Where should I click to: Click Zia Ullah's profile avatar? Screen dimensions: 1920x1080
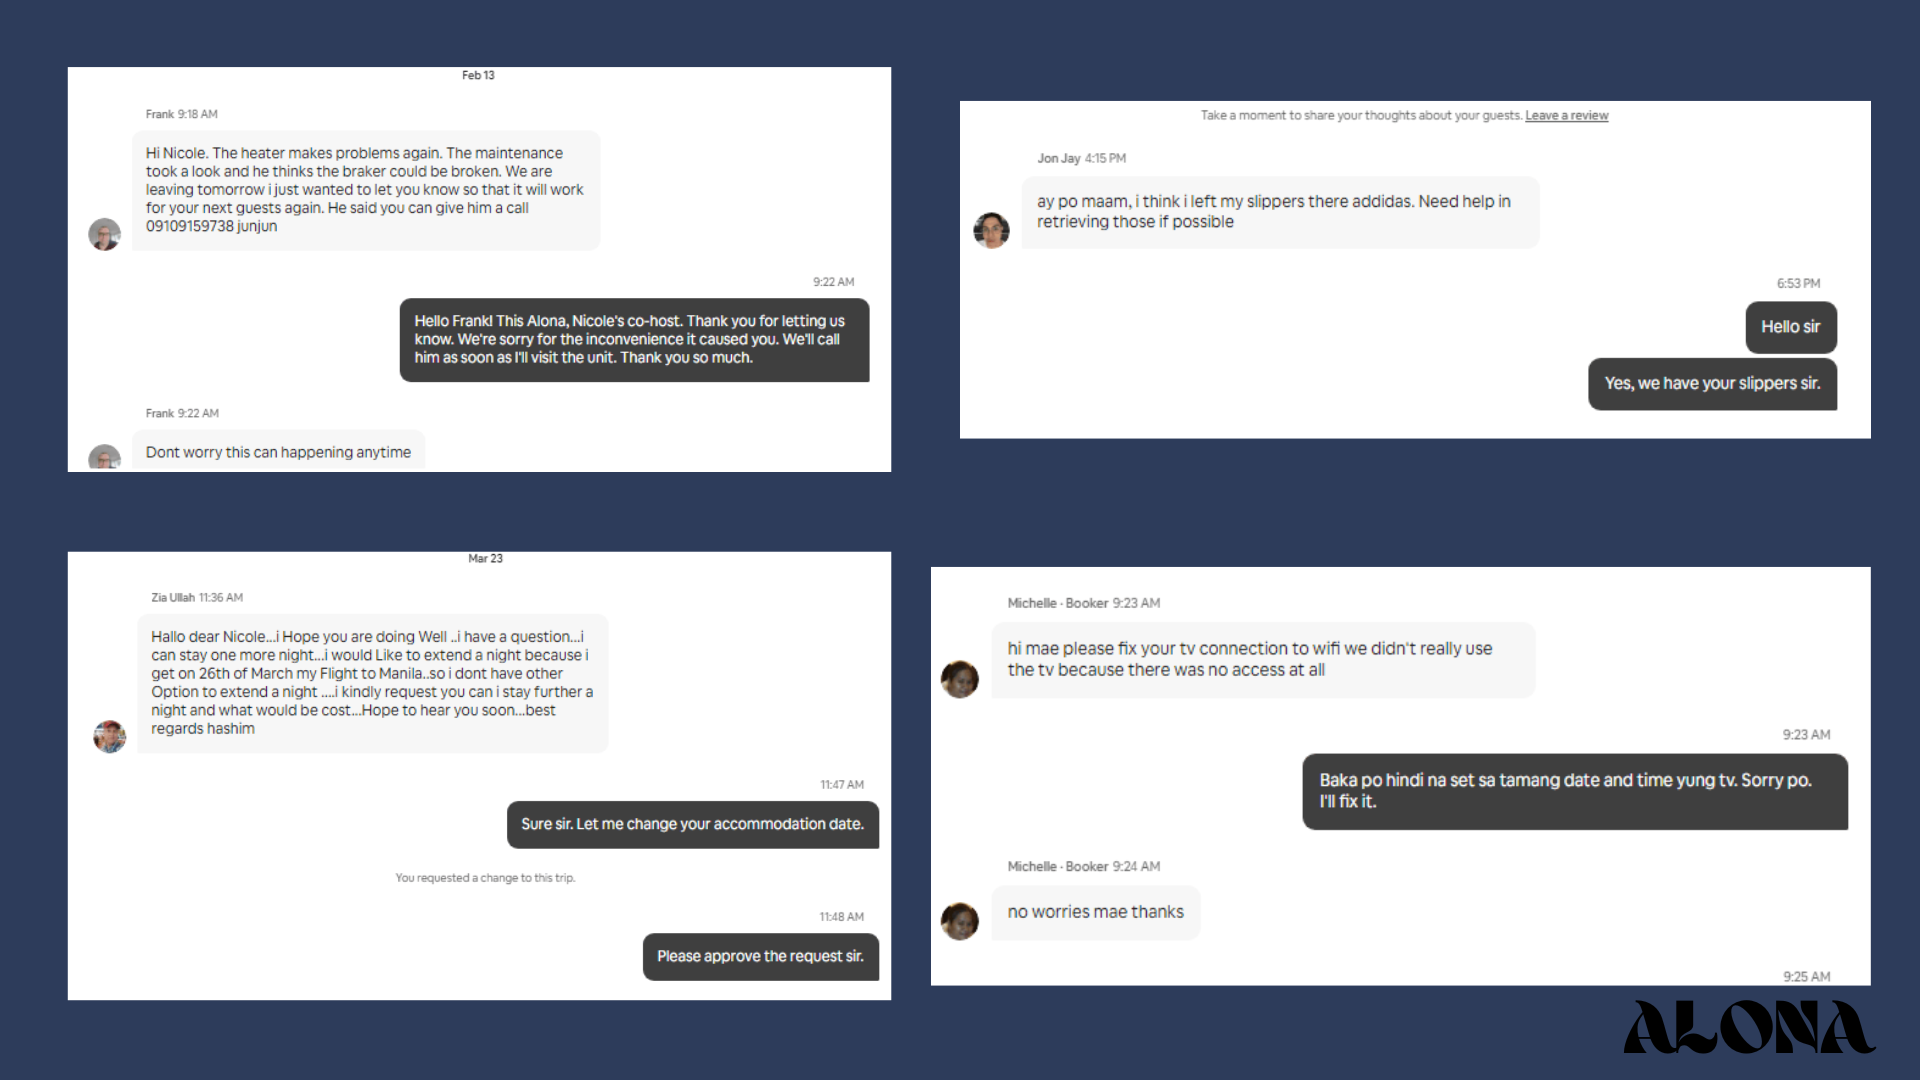110,736
